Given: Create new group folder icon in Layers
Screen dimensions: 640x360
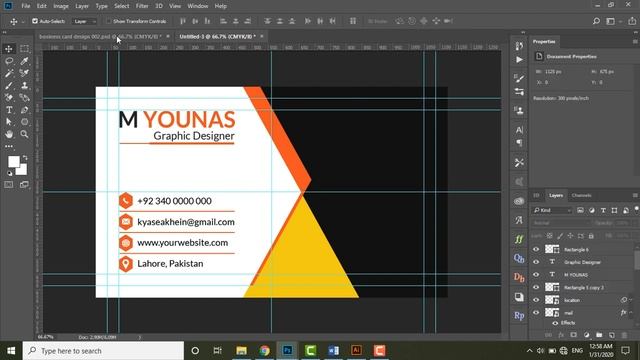Looking at the screenshot, I should 599,335.
